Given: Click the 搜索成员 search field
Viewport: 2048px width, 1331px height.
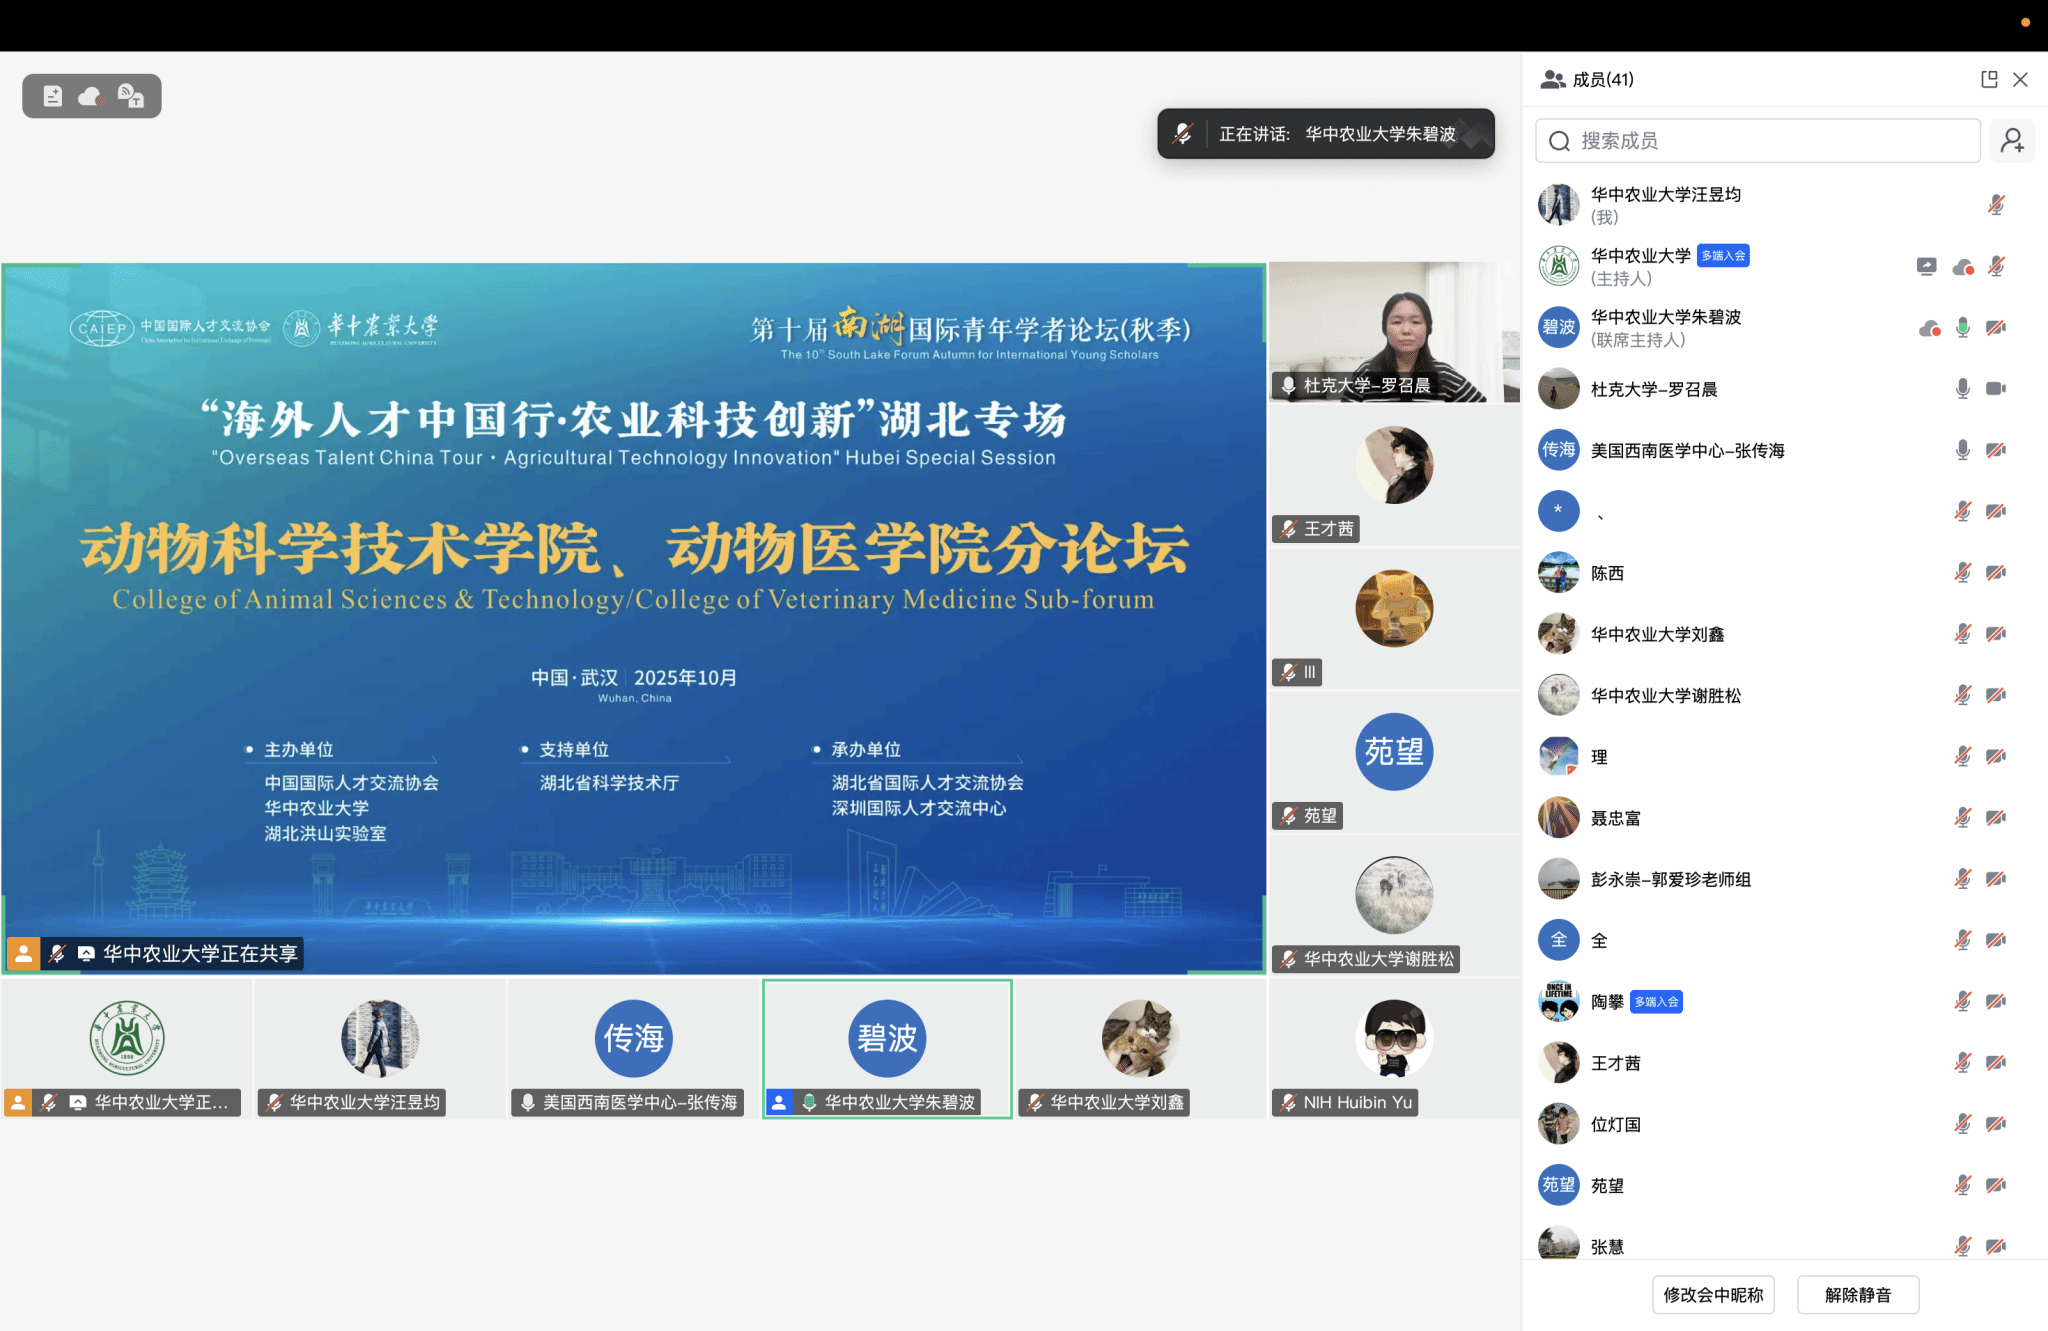Looking at the screenshot, I should [x=1757, y=141].
